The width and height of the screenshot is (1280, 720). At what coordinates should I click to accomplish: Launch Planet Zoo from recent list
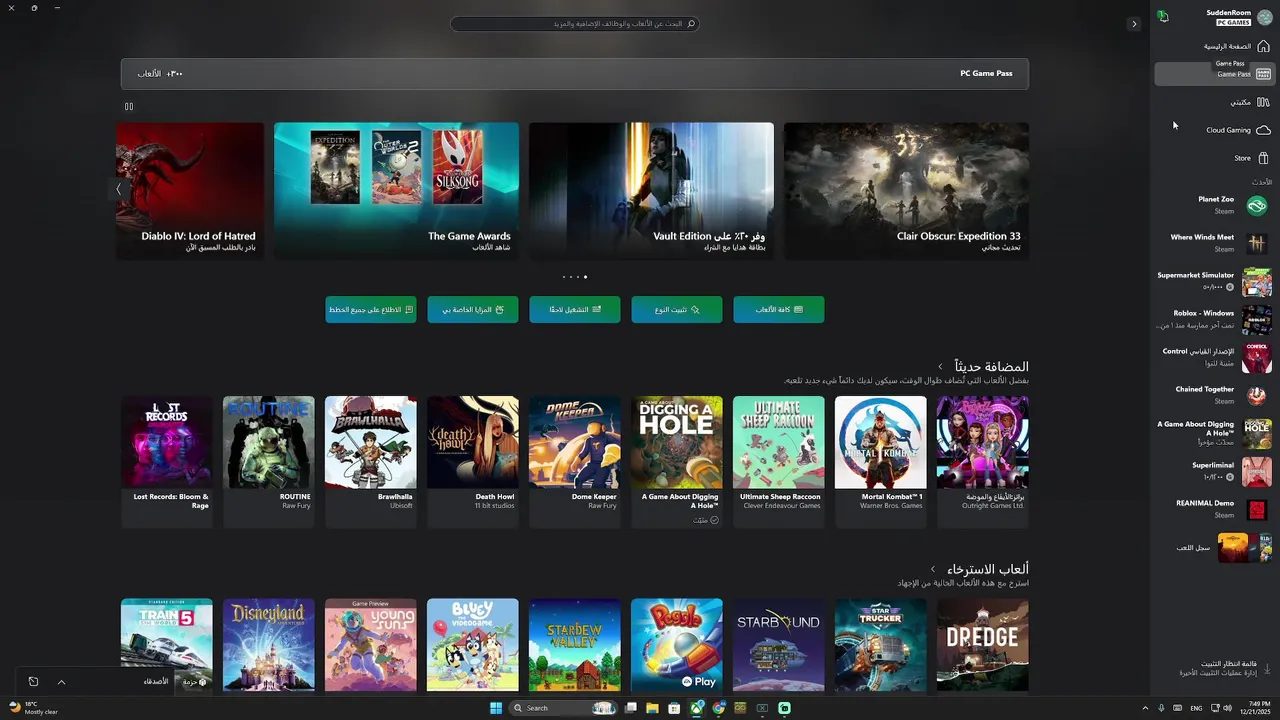pyautogui.click(x=1215, y=205)
